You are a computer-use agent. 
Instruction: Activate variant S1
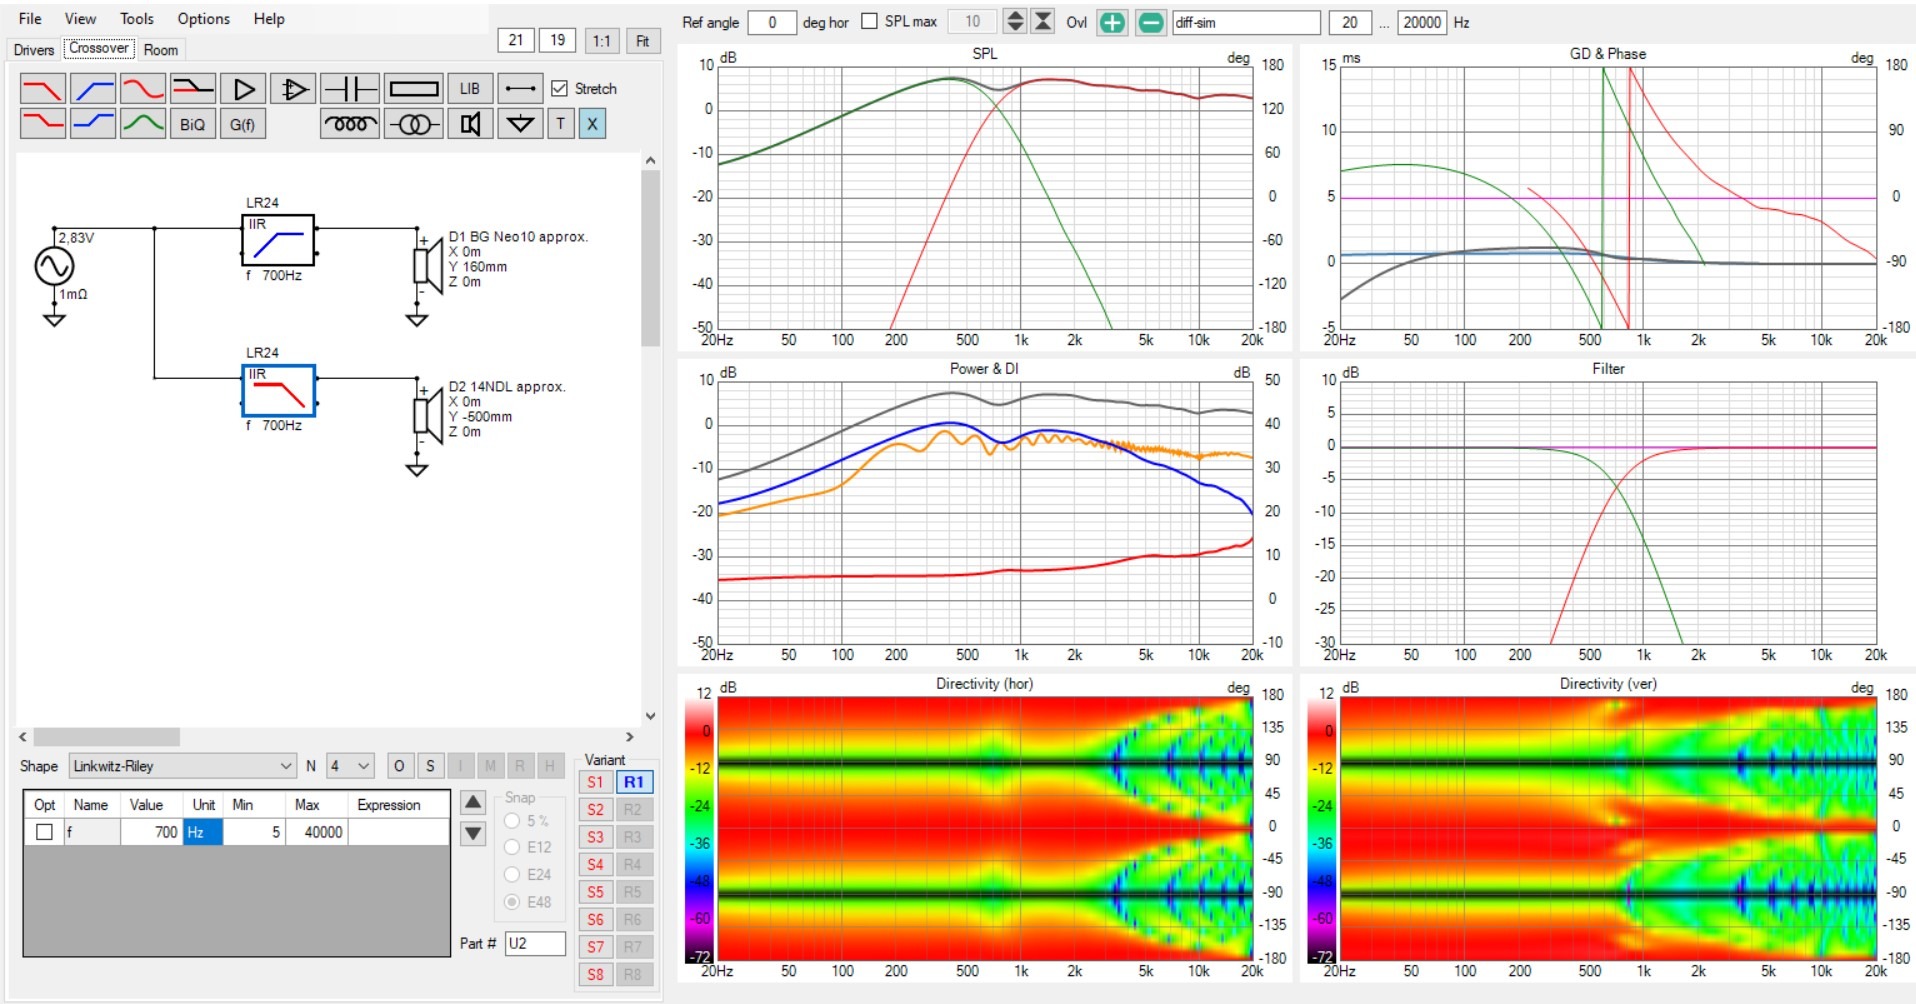[x=595, y=782]
